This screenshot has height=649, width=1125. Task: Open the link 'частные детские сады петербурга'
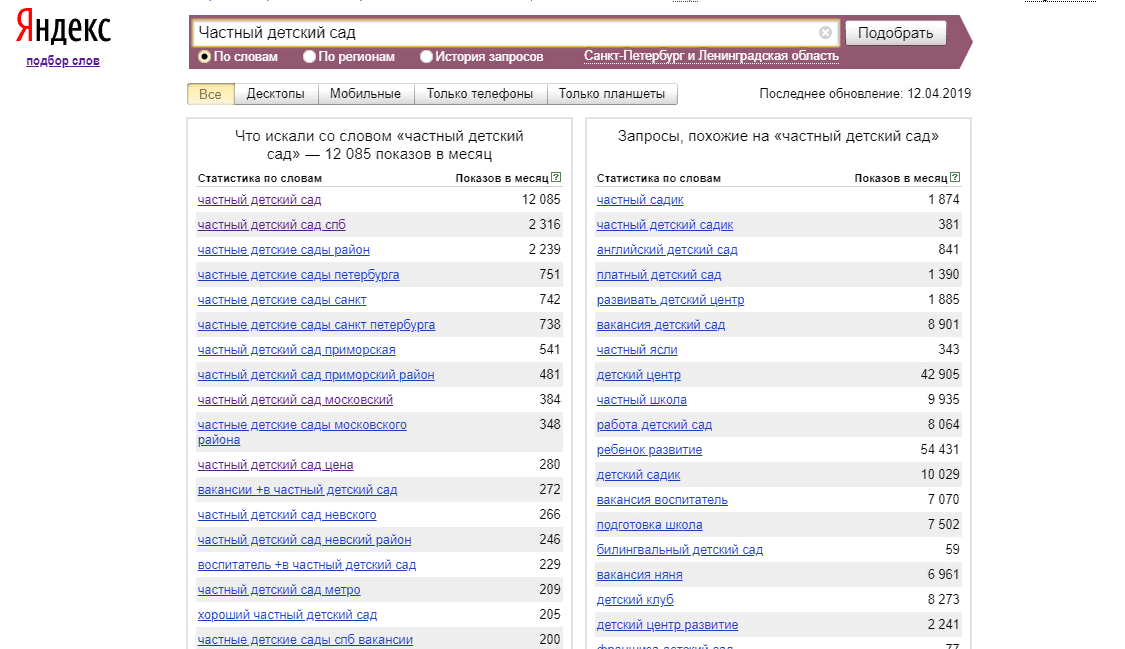click(x=298, y=275)
